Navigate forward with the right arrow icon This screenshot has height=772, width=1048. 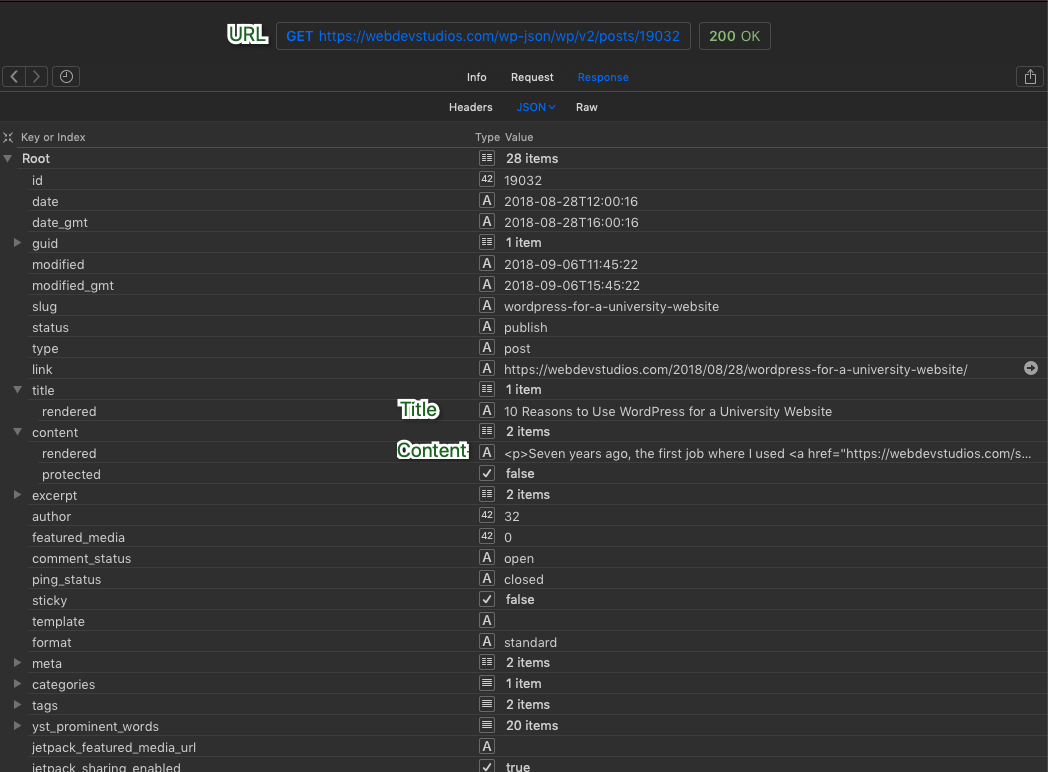click(x=36, y=76)
